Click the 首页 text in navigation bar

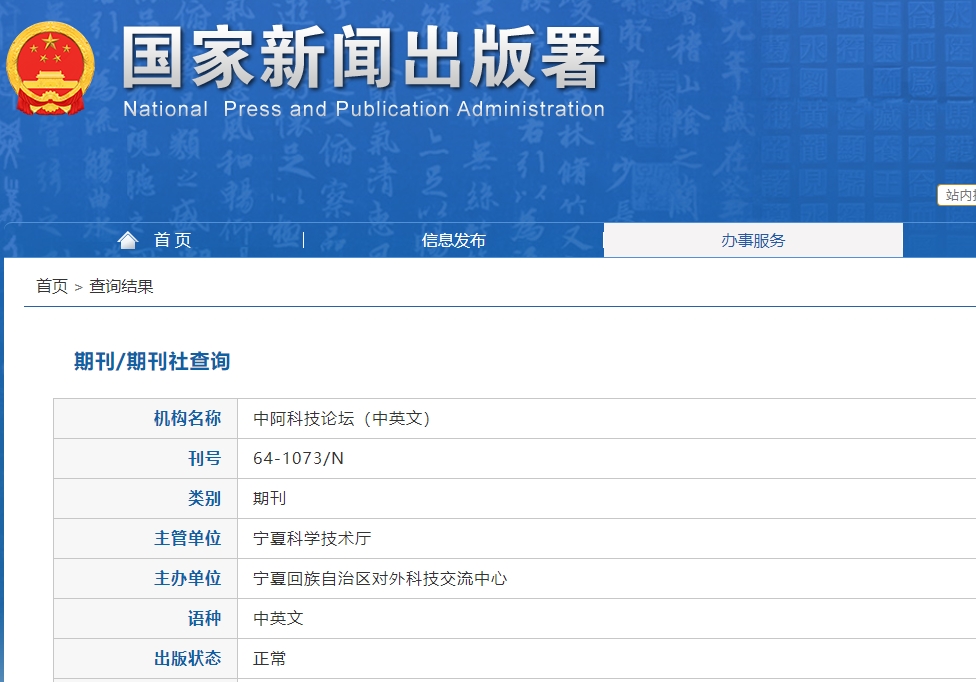click(x=172, y=240)
